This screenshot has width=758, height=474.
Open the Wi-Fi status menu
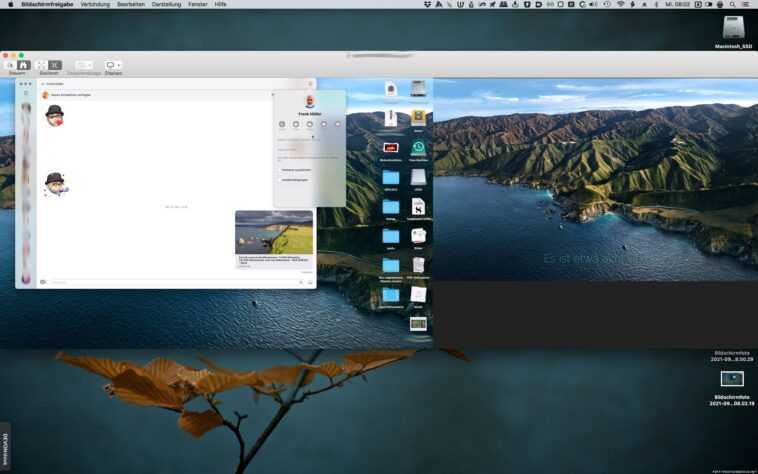coord(621,4)
